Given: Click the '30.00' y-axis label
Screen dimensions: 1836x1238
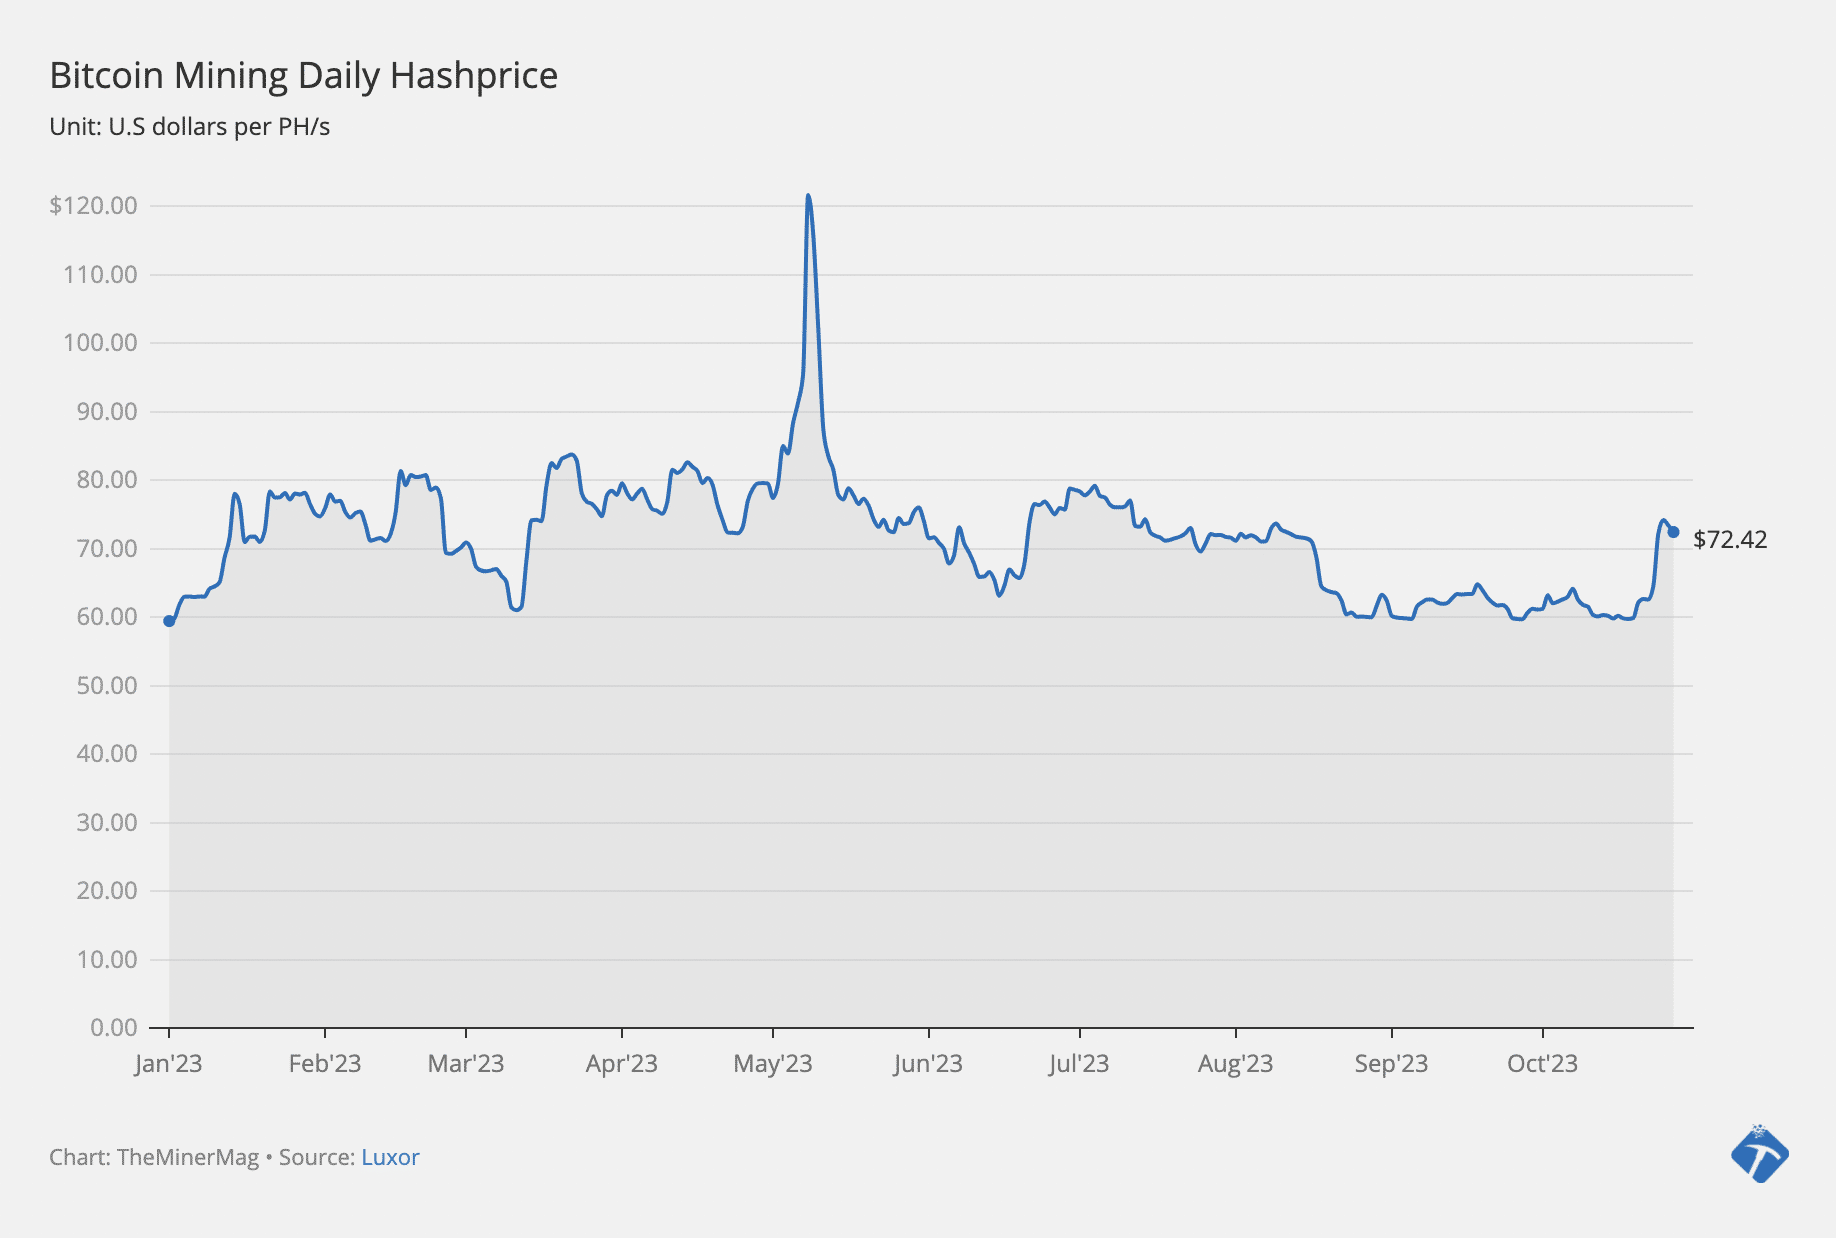Looking at the screenshot, I should (x=107, y=822).
